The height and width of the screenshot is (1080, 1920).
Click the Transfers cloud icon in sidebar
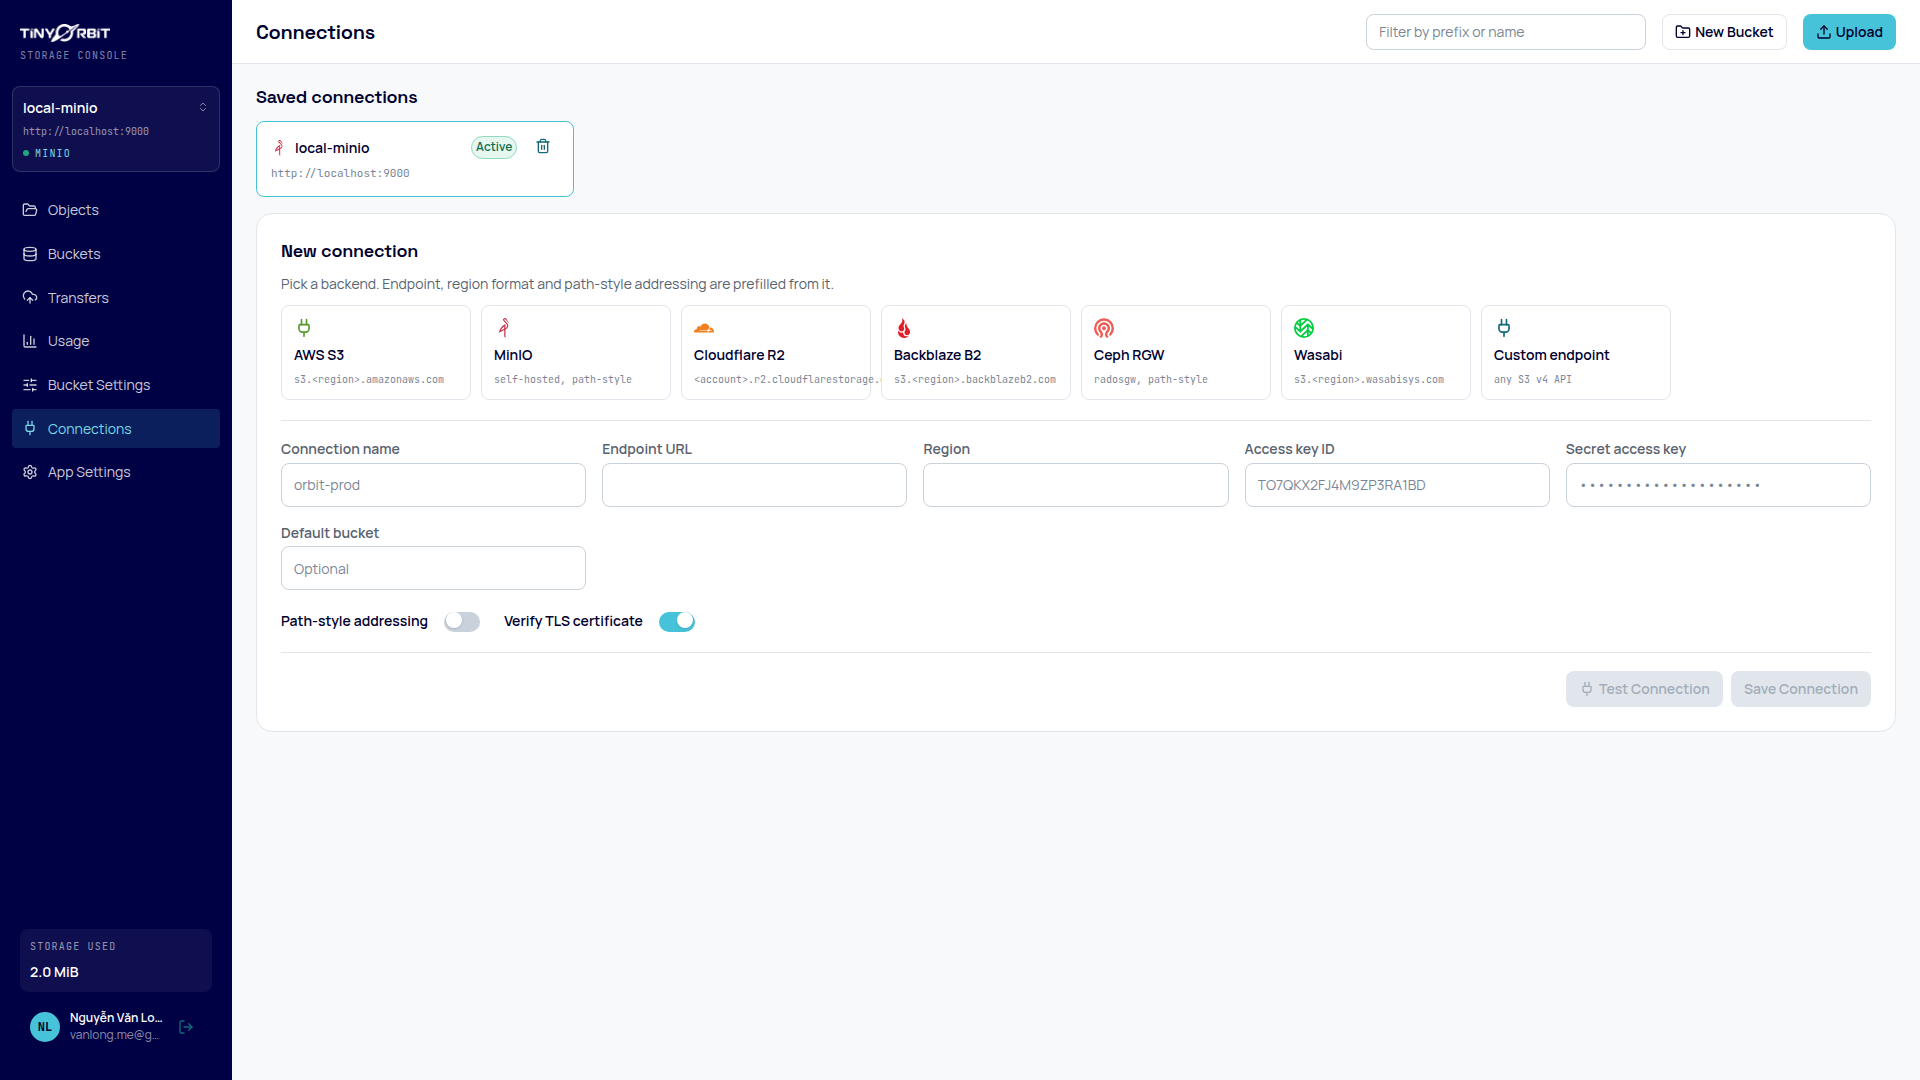click(x=30, y=298)
